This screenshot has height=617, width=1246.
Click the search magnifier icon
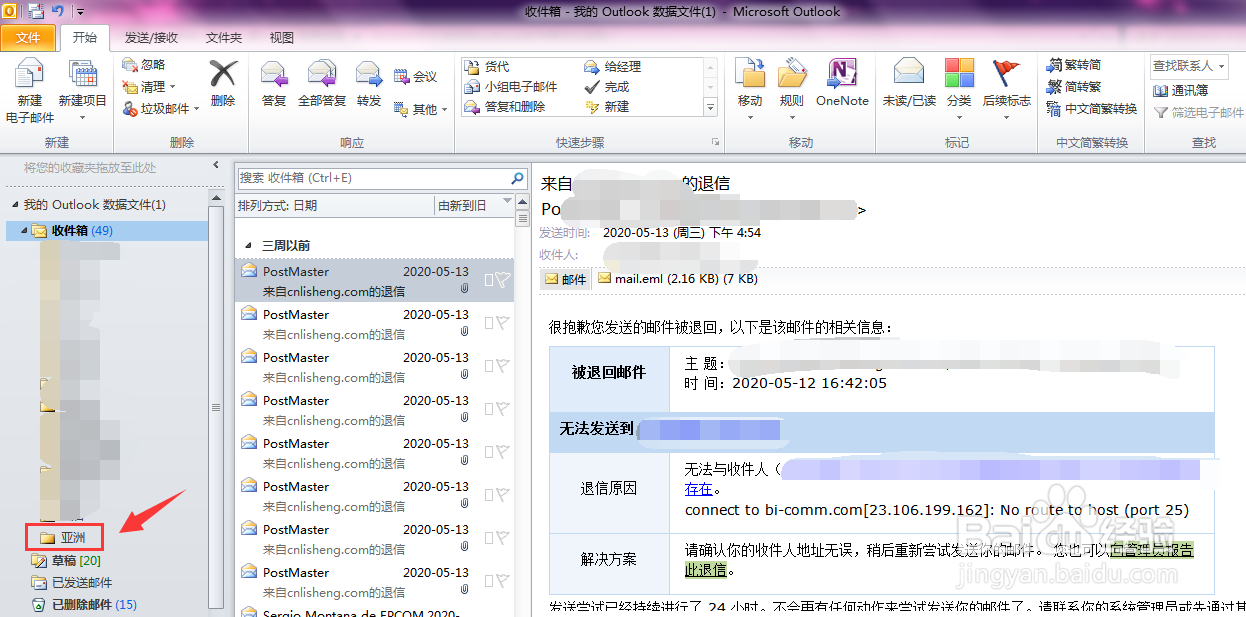[518, 178]
